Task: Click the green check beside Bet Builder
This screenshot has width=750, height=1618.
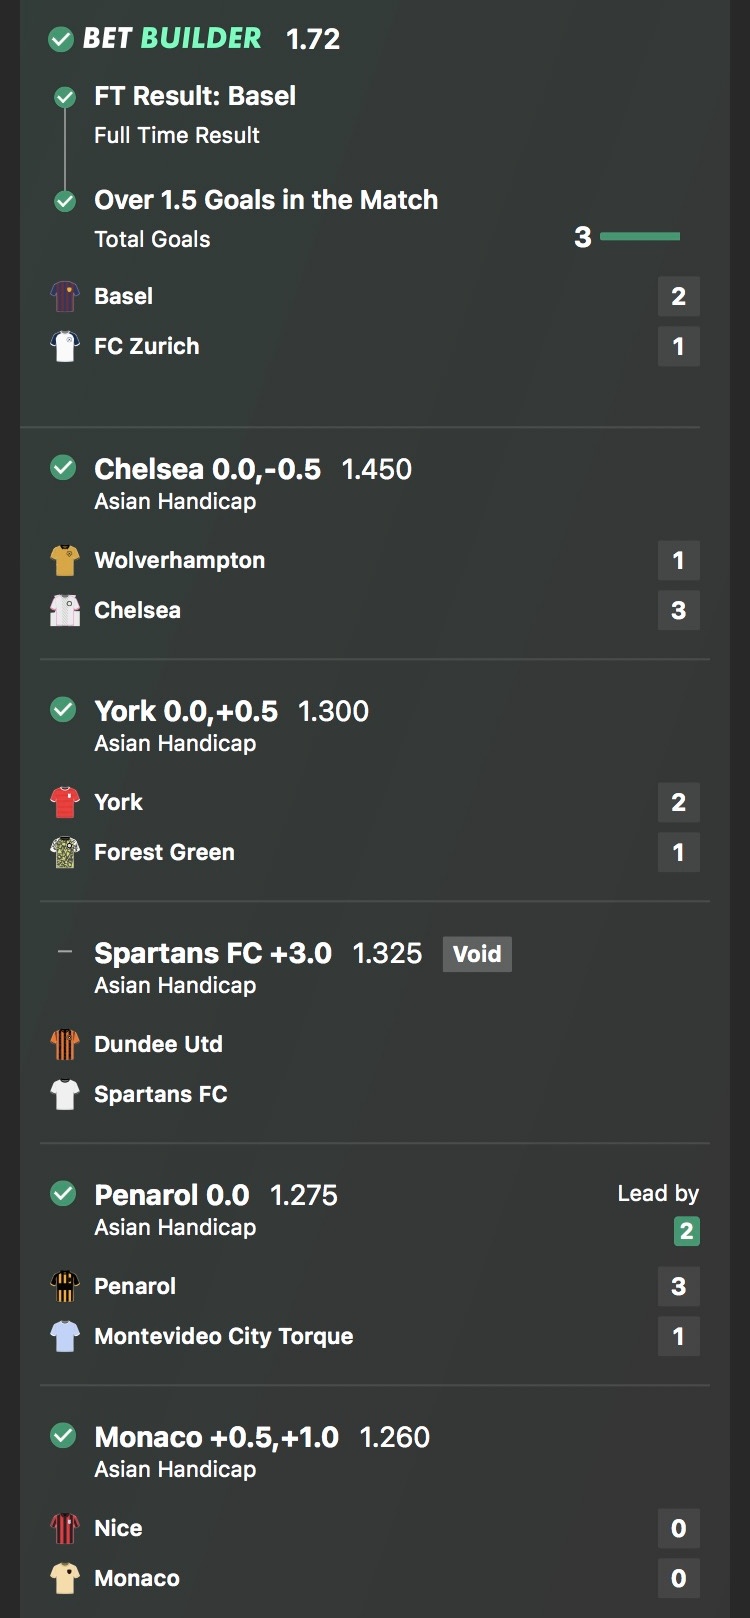Action: pos(61,39)
